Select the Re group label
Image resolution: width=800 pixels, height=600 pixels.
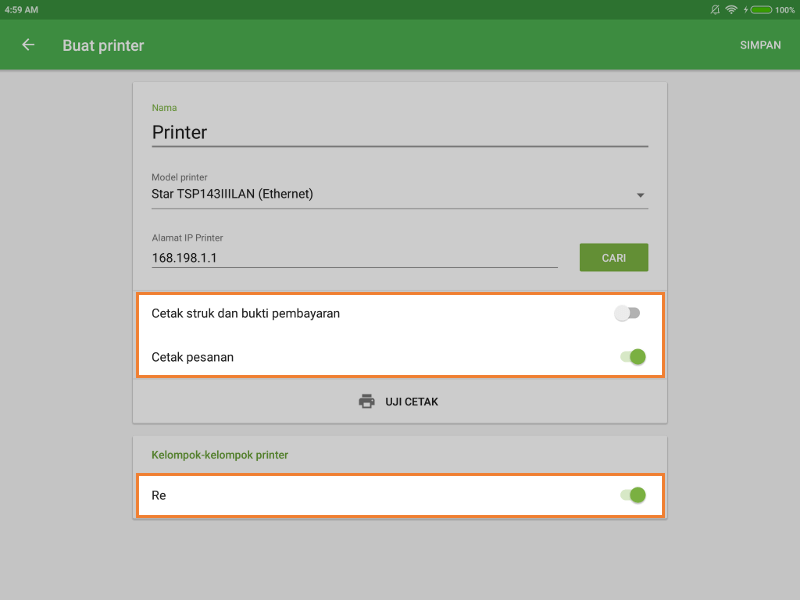(x=159, y=495)
